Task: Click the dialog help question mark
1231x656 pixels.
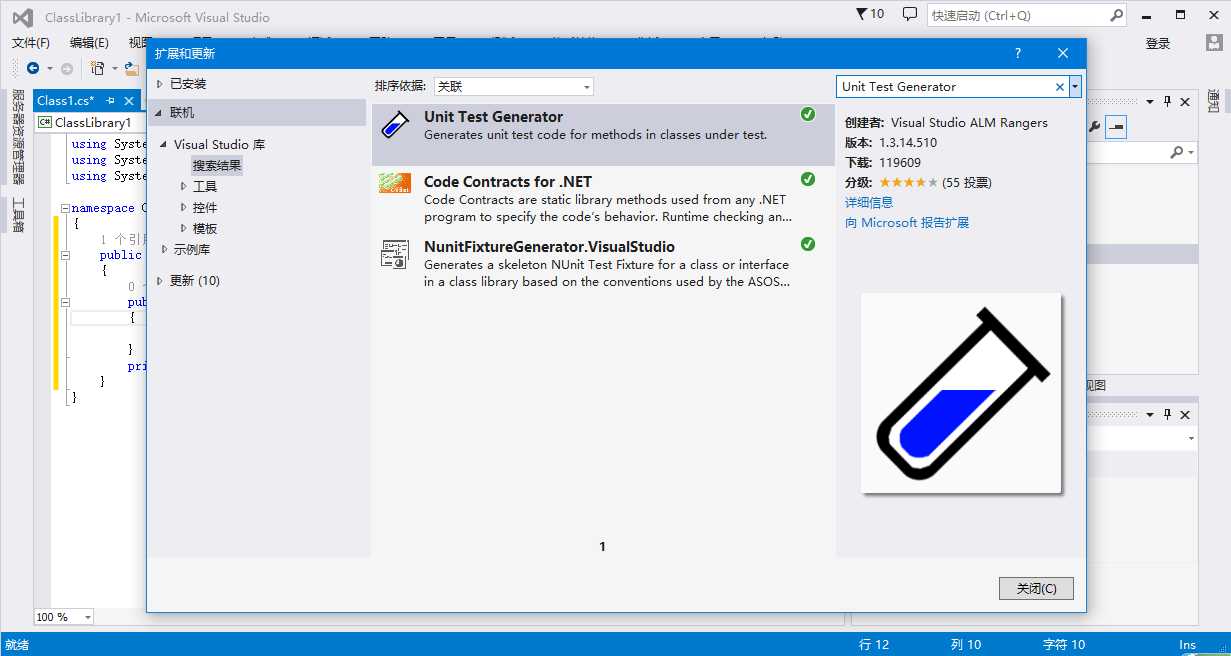Action: point(1018,54)
